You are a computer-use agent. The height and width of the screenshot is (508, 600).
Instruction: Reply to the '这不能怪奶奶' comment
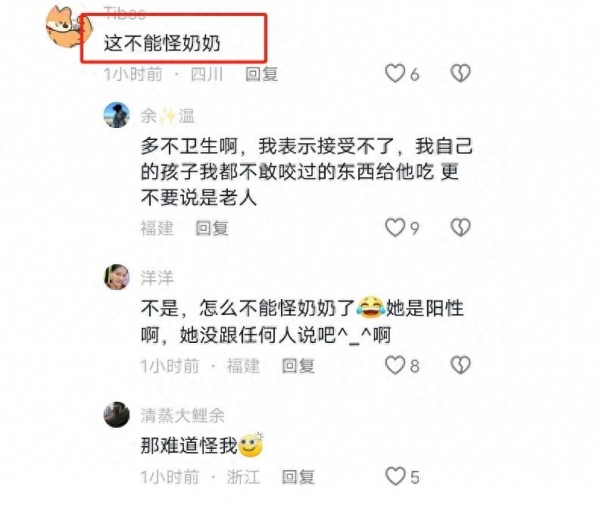pyautogui.click(x=261, y=74)
